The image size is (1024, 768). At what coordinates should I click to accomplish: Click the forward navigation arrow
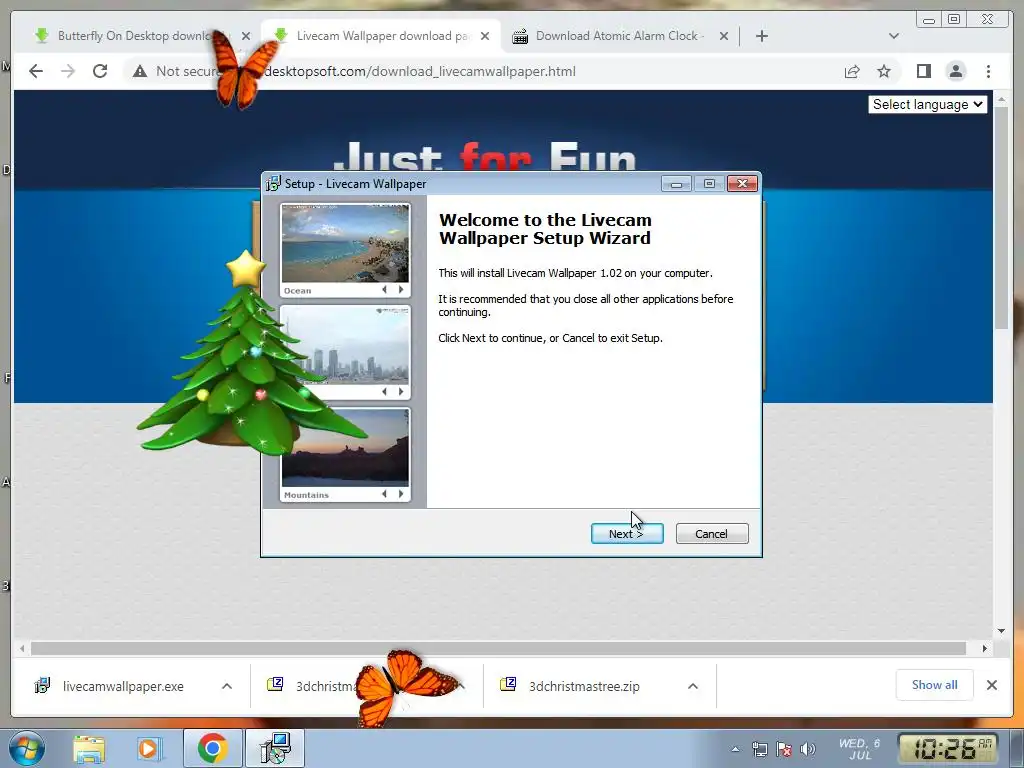pos(68,71)
